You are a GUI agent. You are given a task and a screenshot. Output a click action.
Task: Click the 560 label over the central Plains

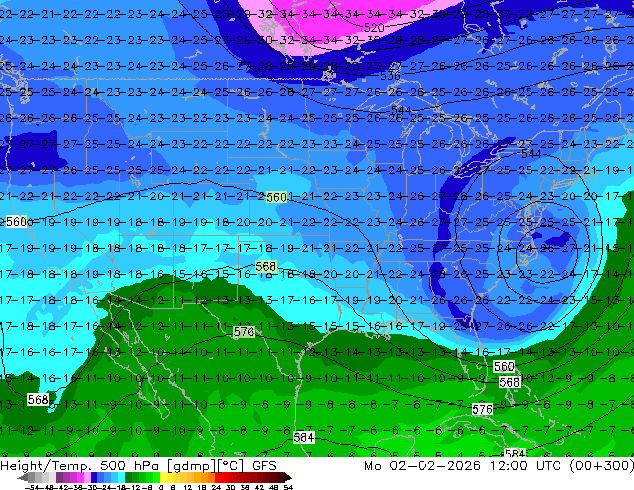coord(277,197)
